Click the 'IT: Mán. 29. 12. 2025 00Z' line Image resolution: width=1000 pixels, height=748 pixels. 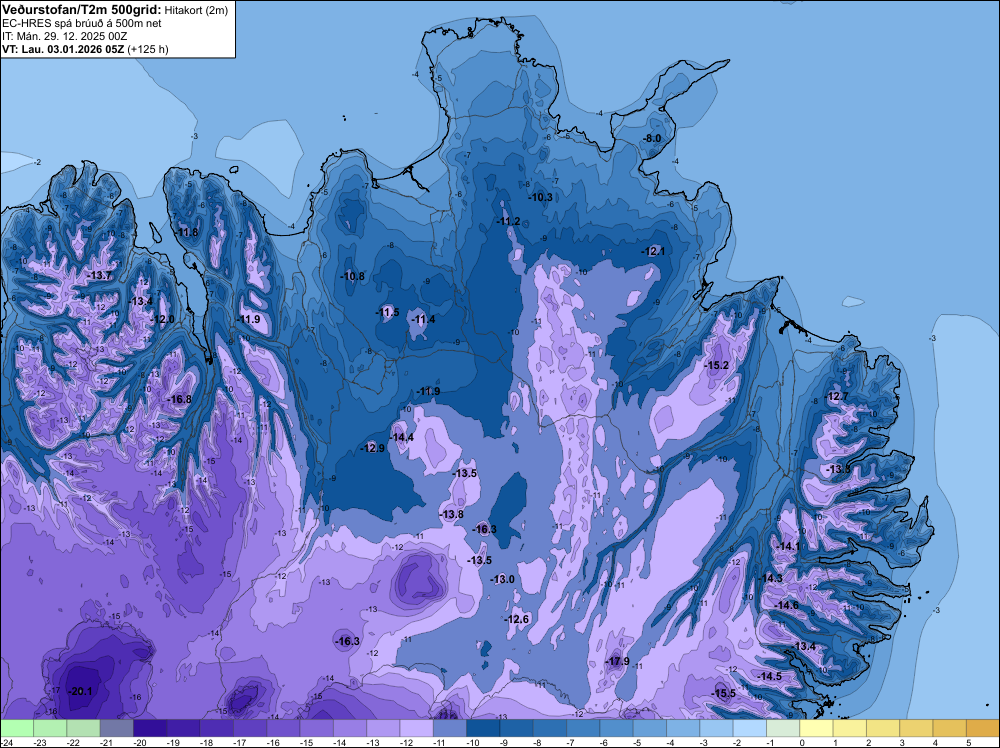[x=64, y=36]
